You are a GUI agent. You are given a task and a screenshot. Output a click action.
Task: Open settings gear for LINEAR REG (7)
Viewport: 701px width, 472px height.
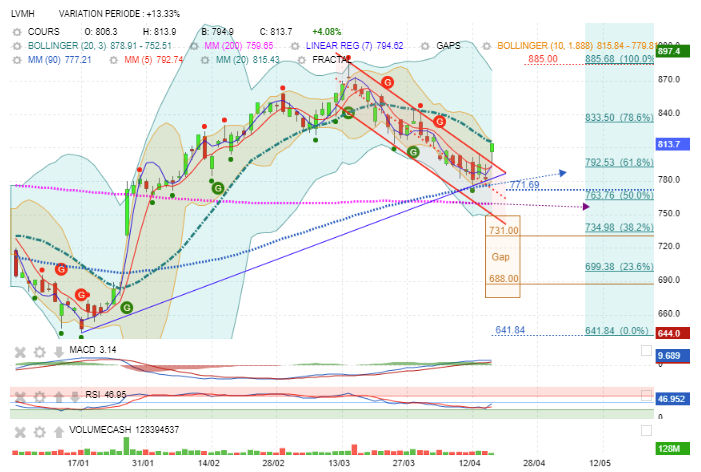point(295,46)
